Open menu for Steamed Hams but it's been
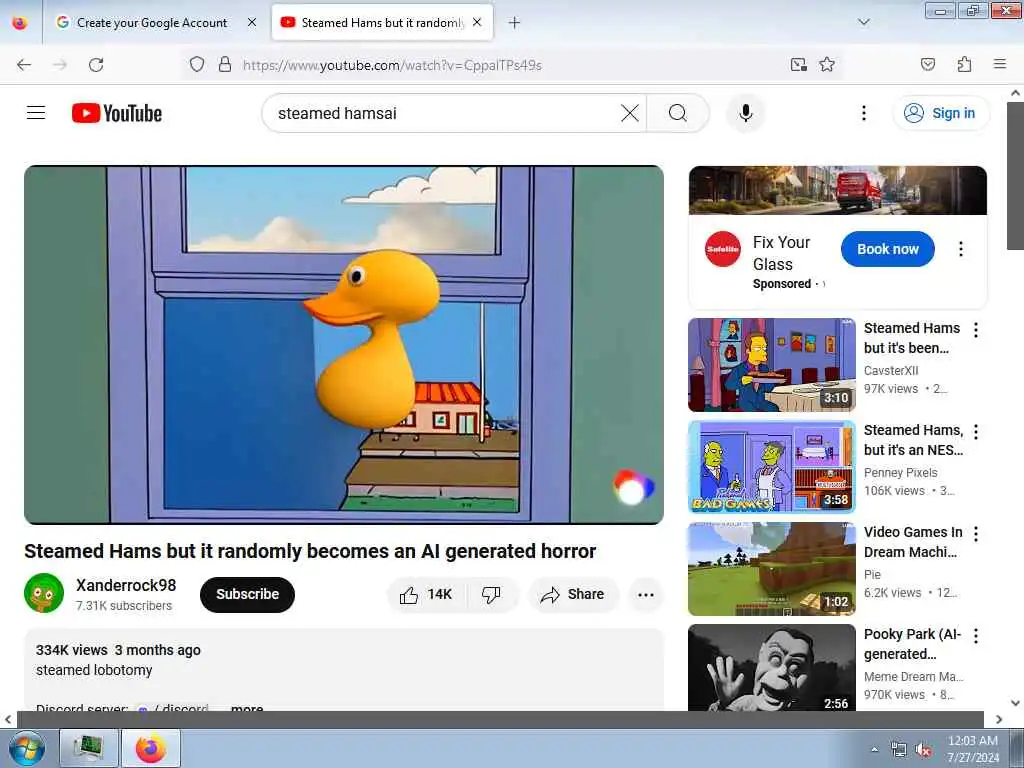Image resolution: width=1024 pixels, height=768 pixels. coord(976,330)
